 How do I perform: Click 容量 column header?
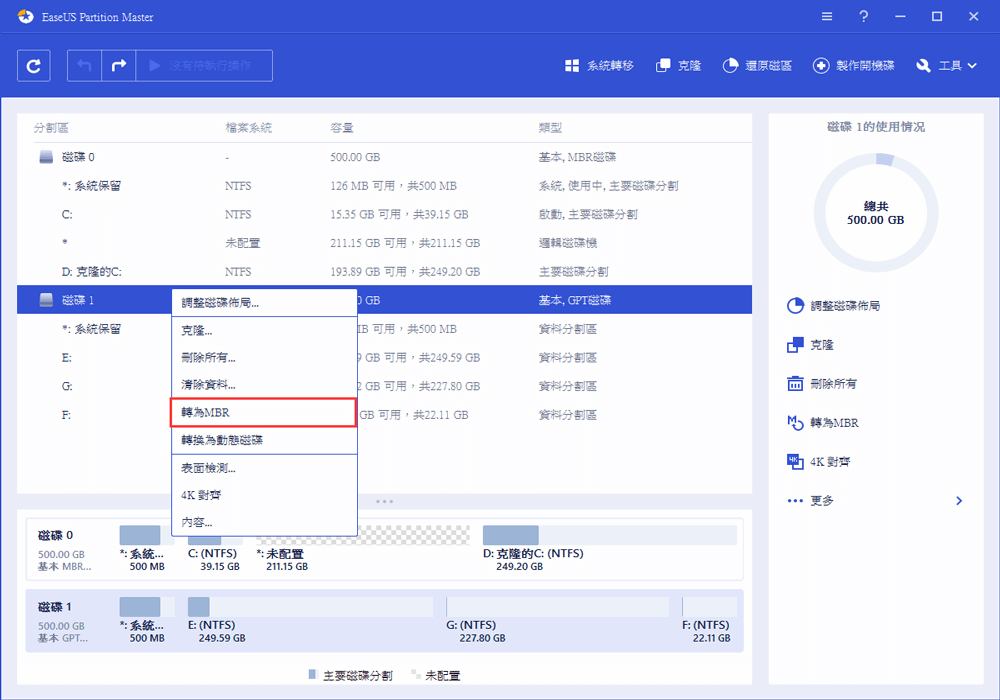[x=342, y=128]
